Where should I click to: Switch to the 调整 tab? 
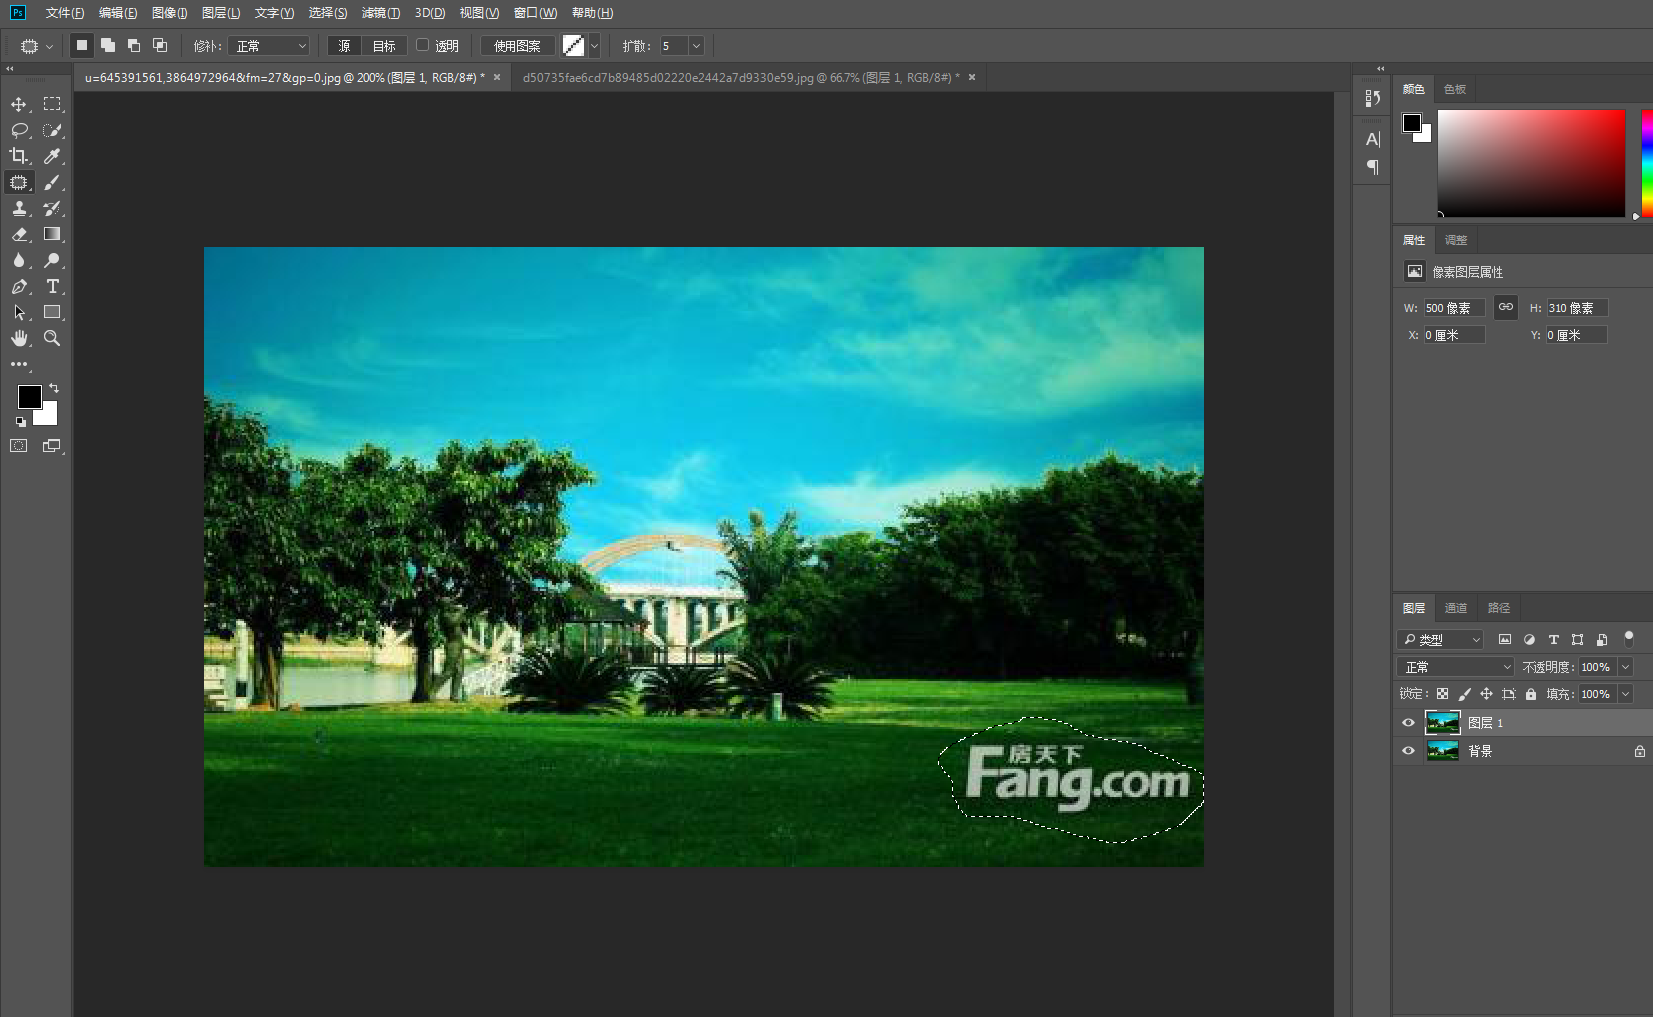(x=1456, y=240)
